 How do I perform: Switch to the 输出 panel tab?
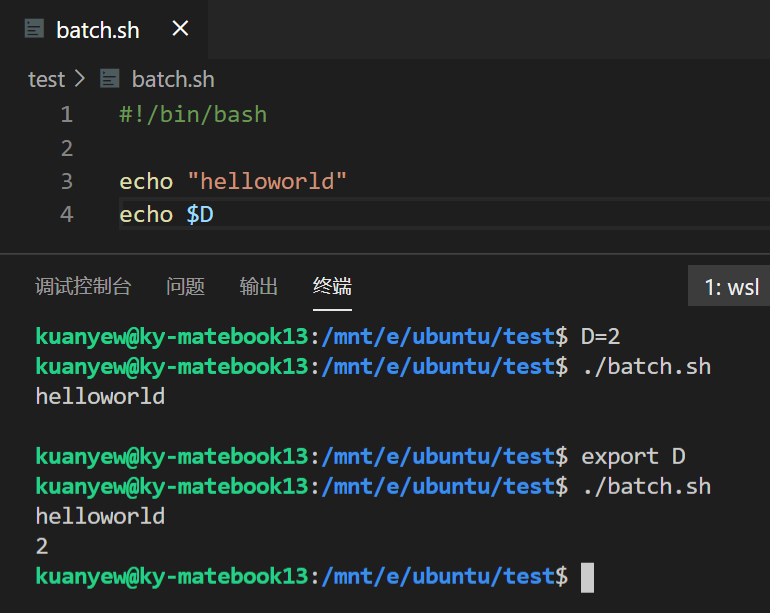[258, 286]
